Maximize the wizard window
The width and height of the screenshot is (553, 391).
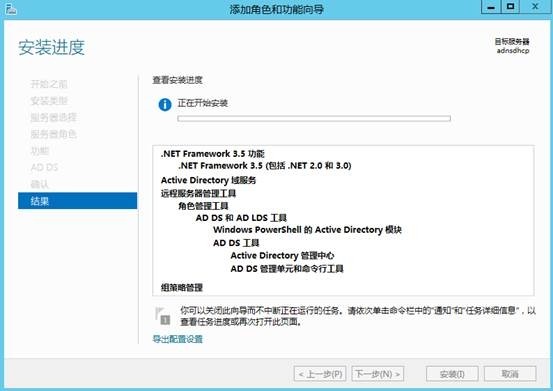tap(510, 7)
